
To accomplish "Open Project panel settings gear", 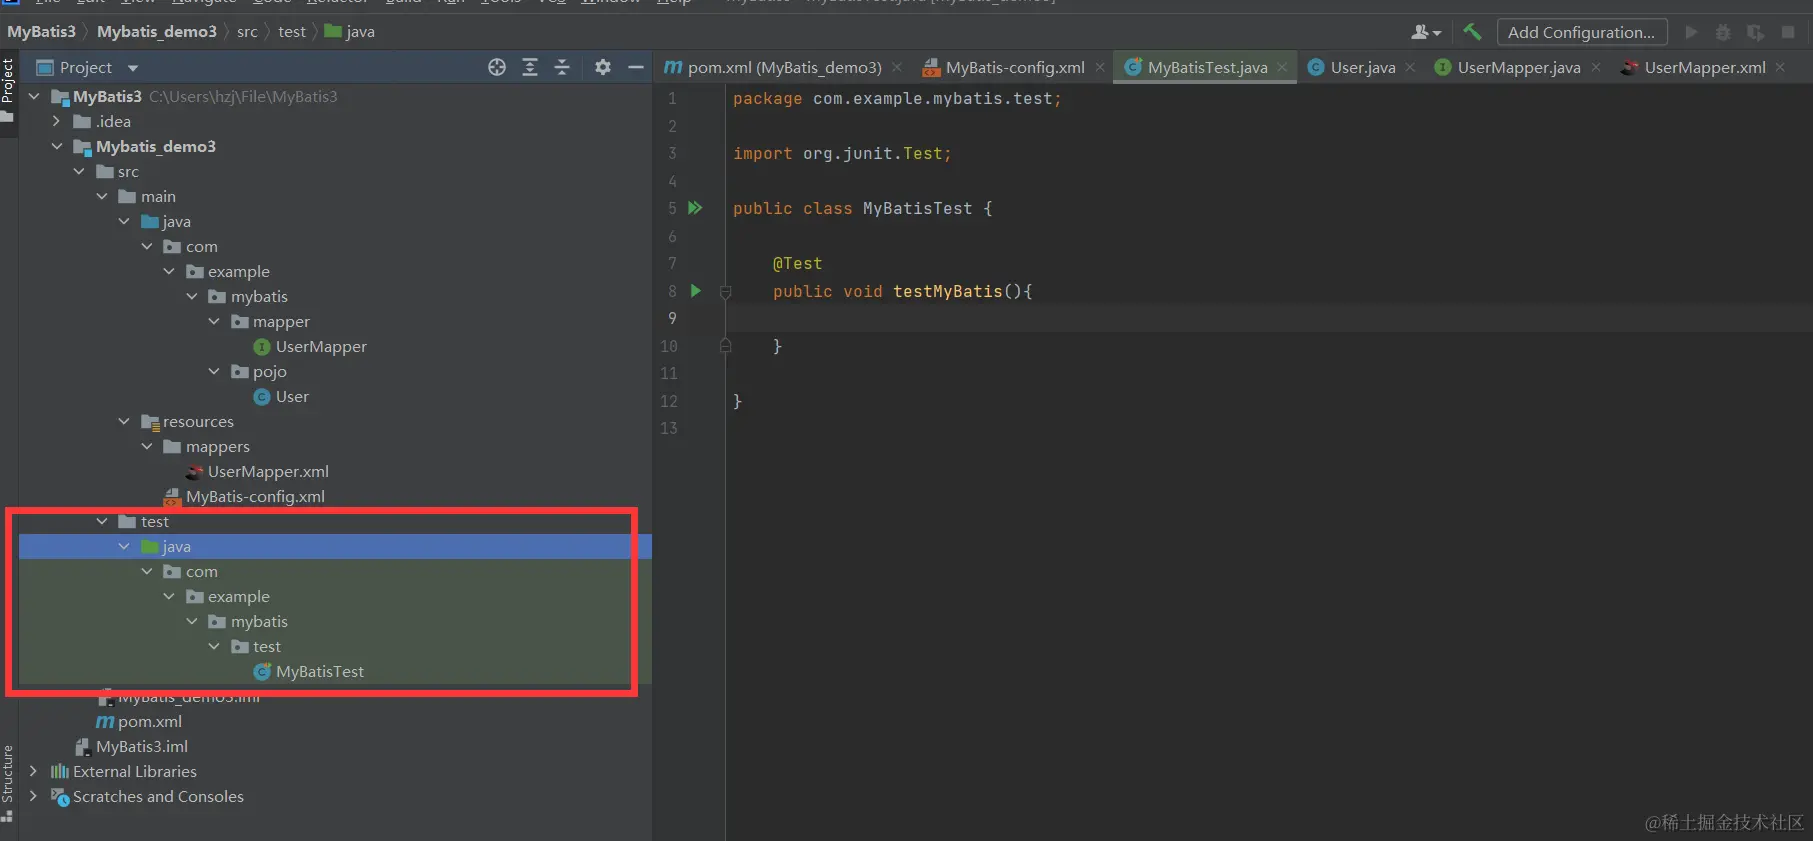I will pos(602,67).
